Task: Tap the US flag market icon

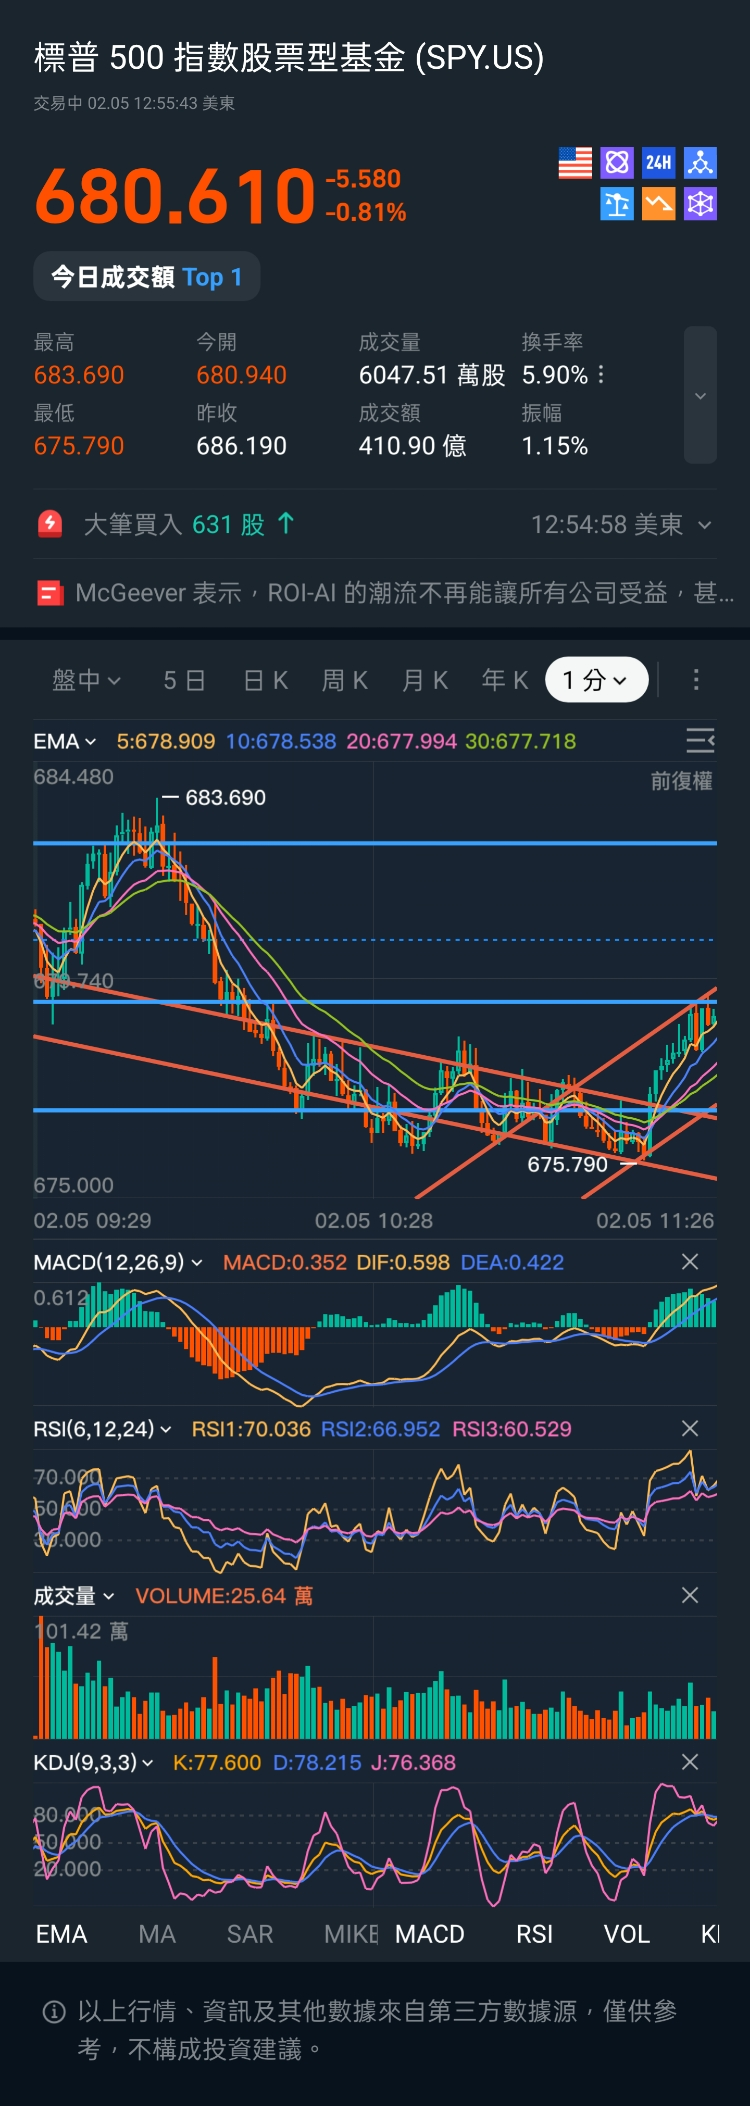Action: click(x=575, y=163)
